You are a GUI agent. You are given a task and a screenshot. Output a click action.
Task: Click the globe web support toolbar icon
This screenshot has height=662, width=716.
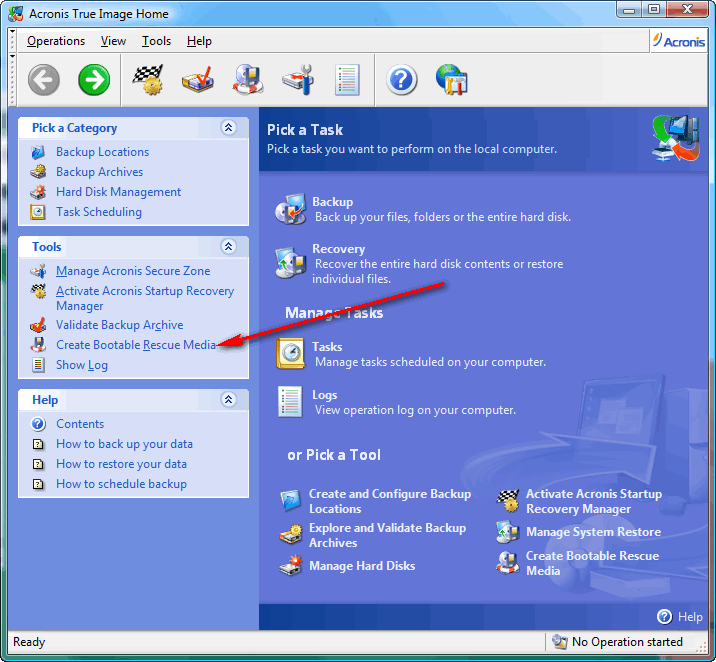coord(451,80)
